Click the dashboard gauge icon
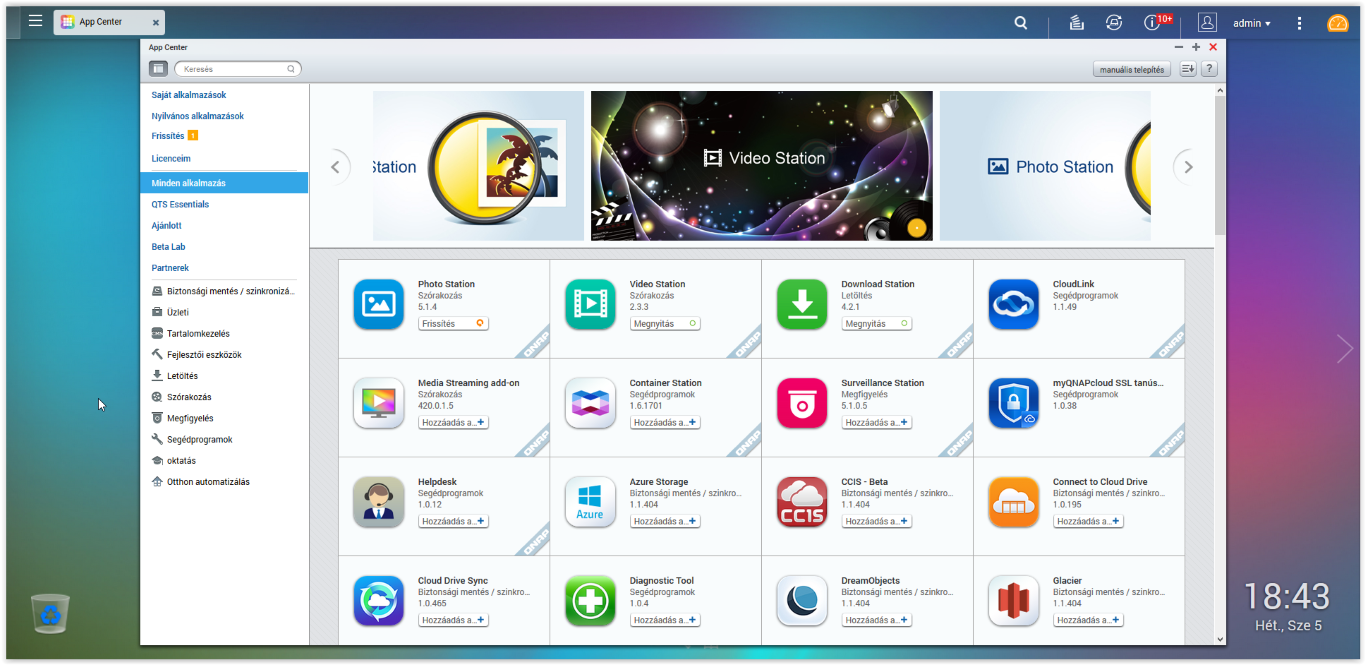Viewport: 1366px width, 665px height. pos(1338,22)
